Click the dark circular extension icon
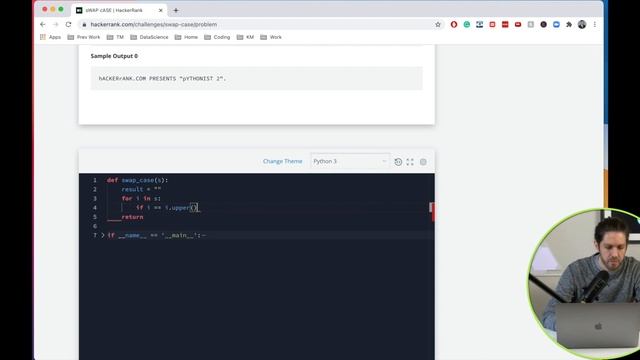Screen dimensions: 640x360 click(543, 24)
